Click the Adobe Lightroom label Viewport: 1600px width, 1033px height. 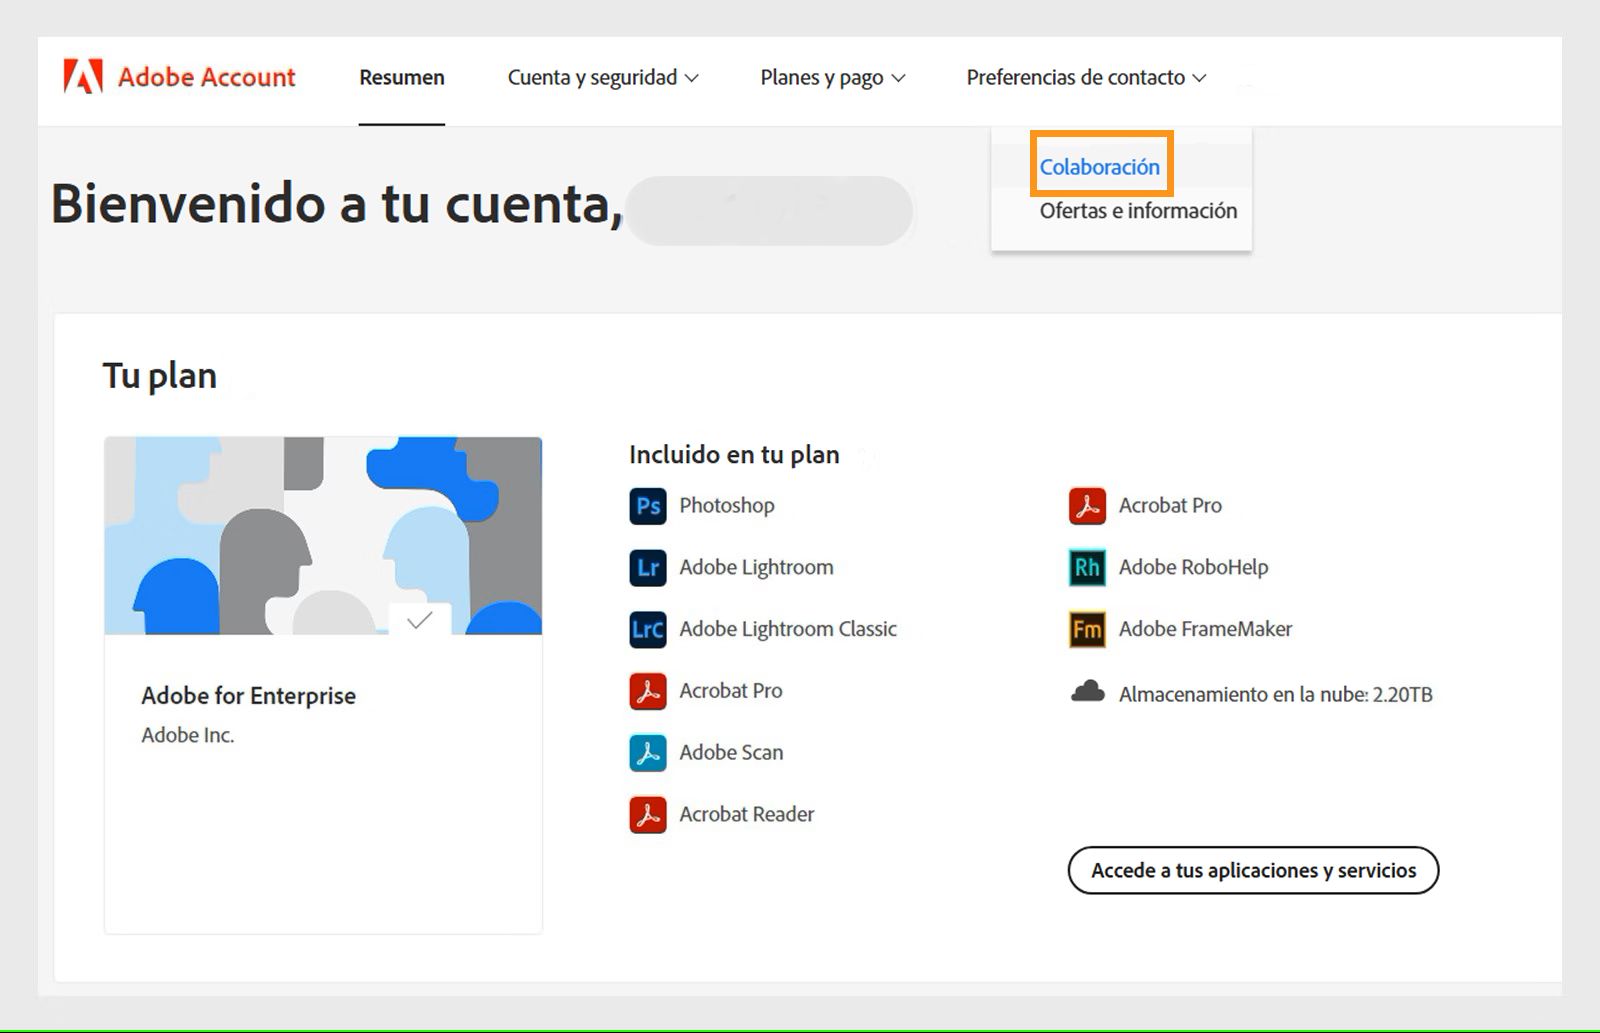[756, 568]
